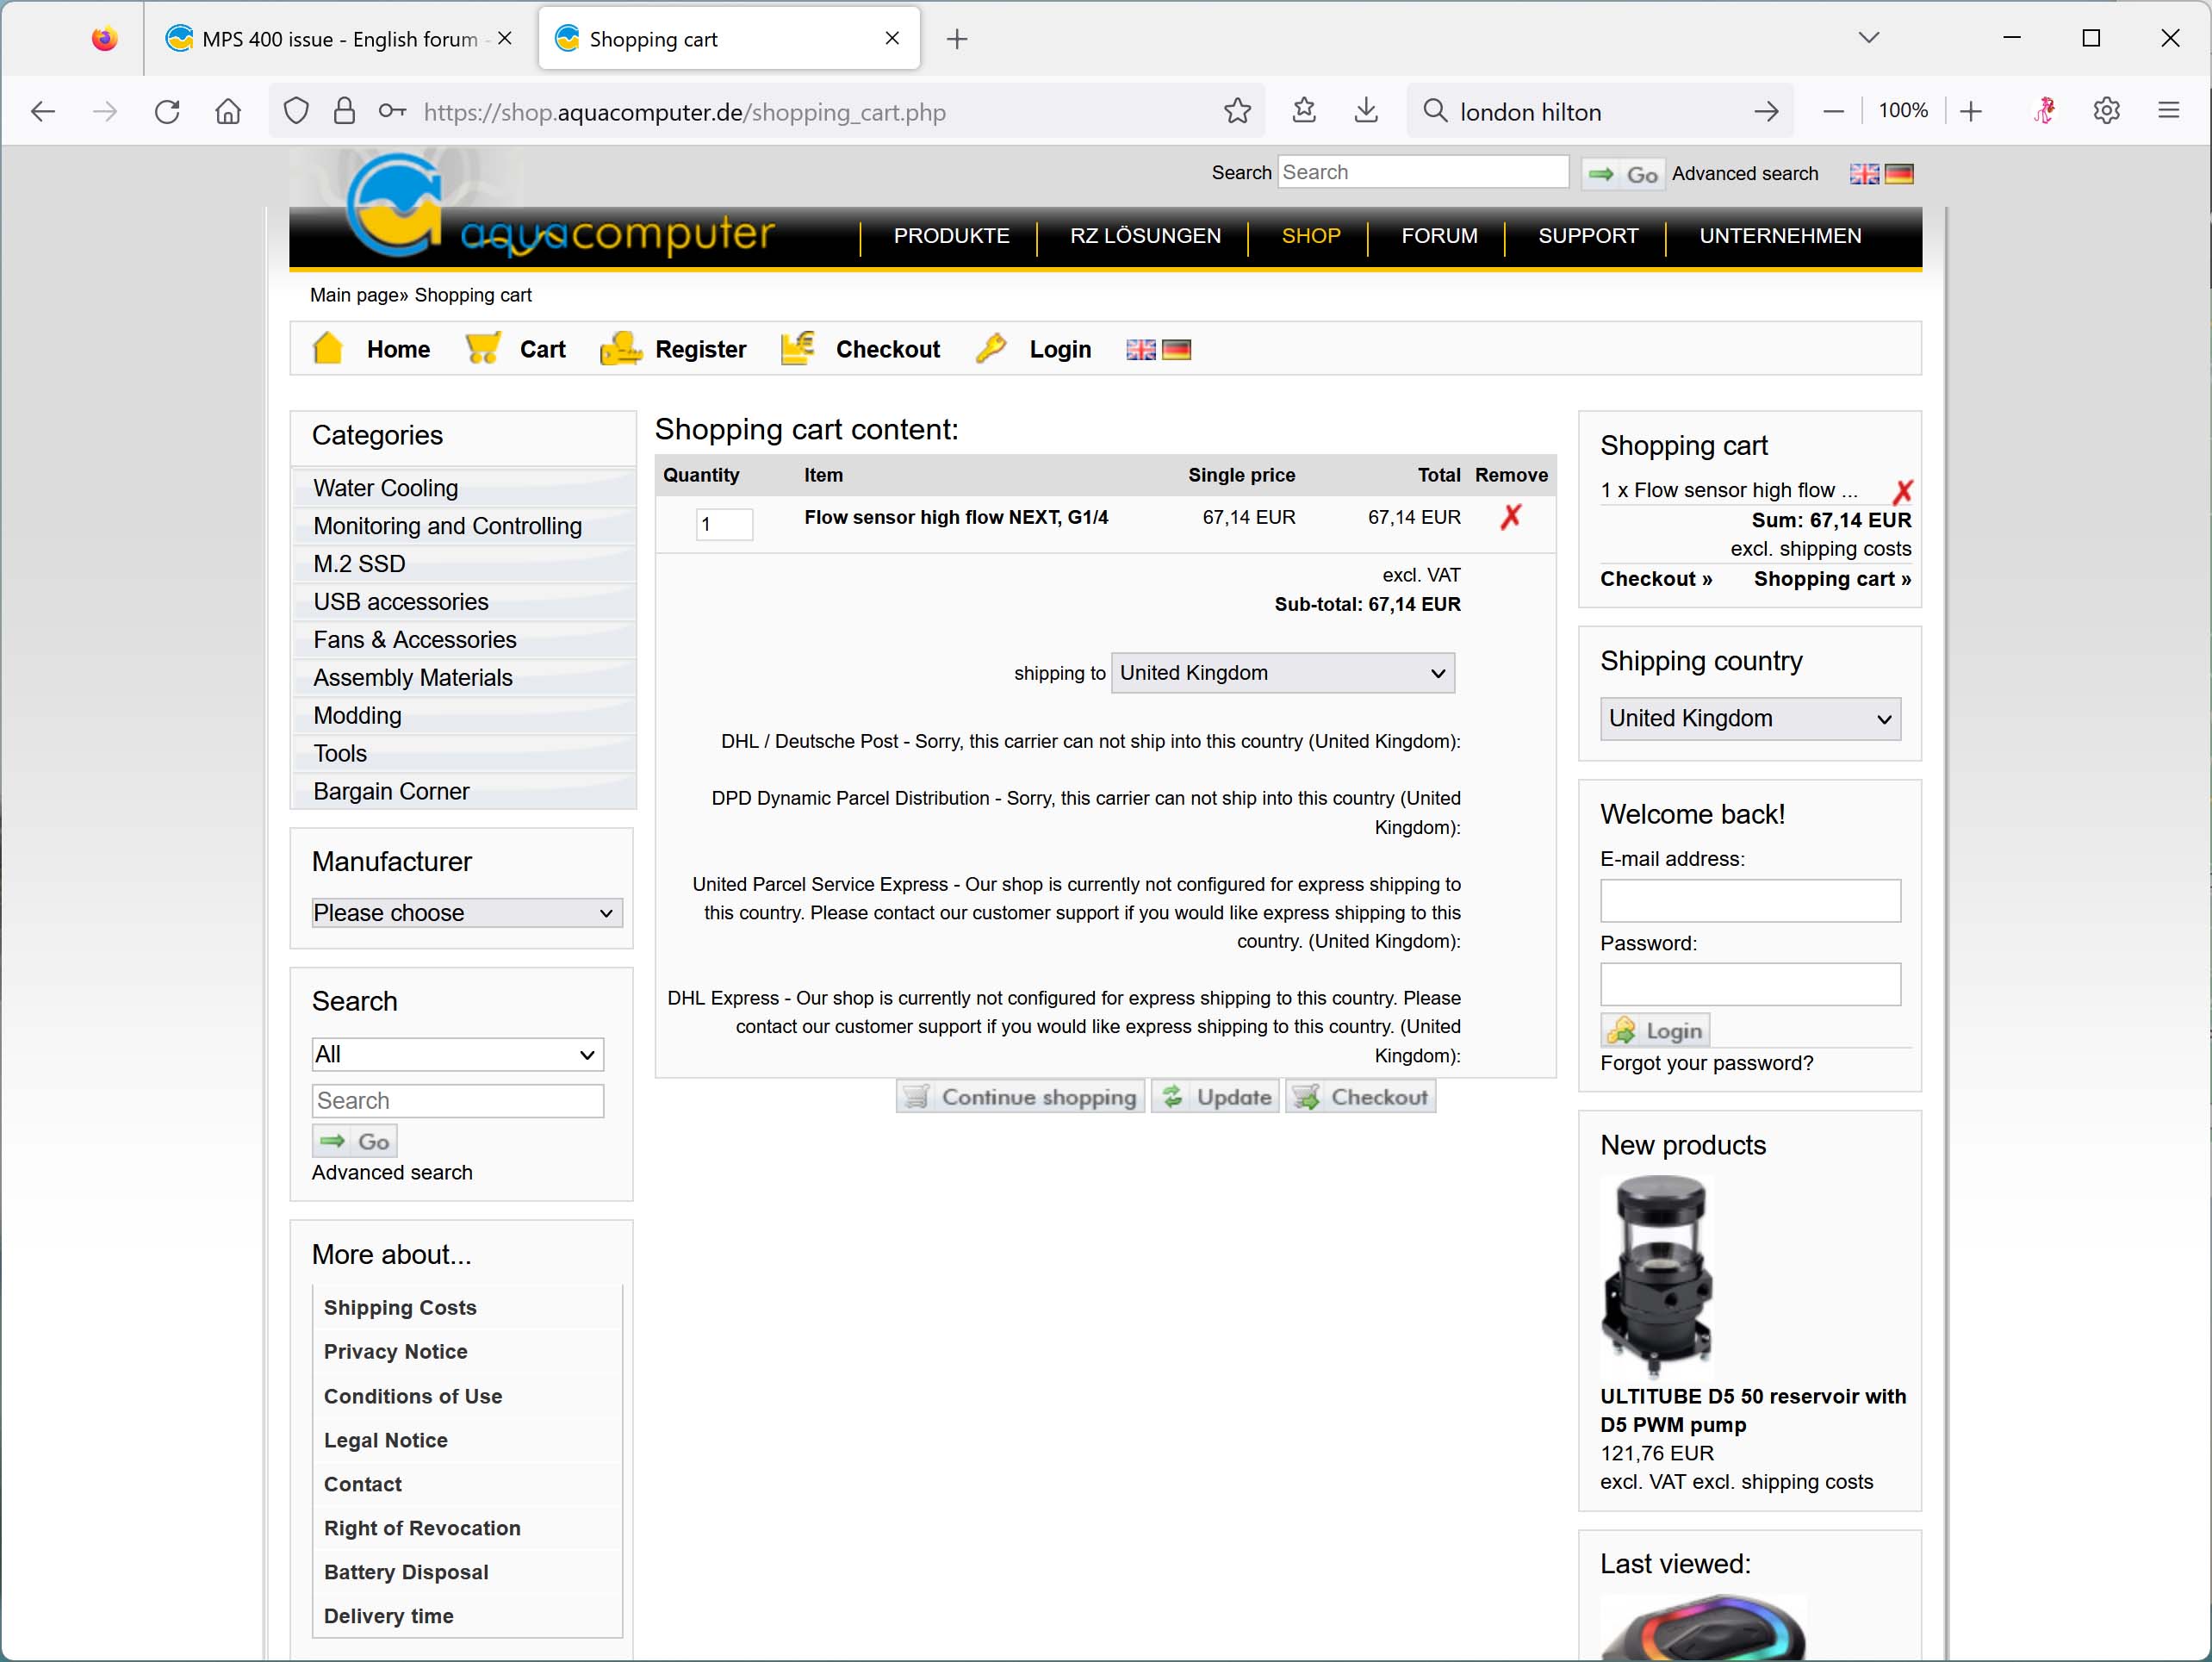Expand the 'shipping to' country dropdown
The height and width of the screenshot is (1662, 2212).
1282,673
